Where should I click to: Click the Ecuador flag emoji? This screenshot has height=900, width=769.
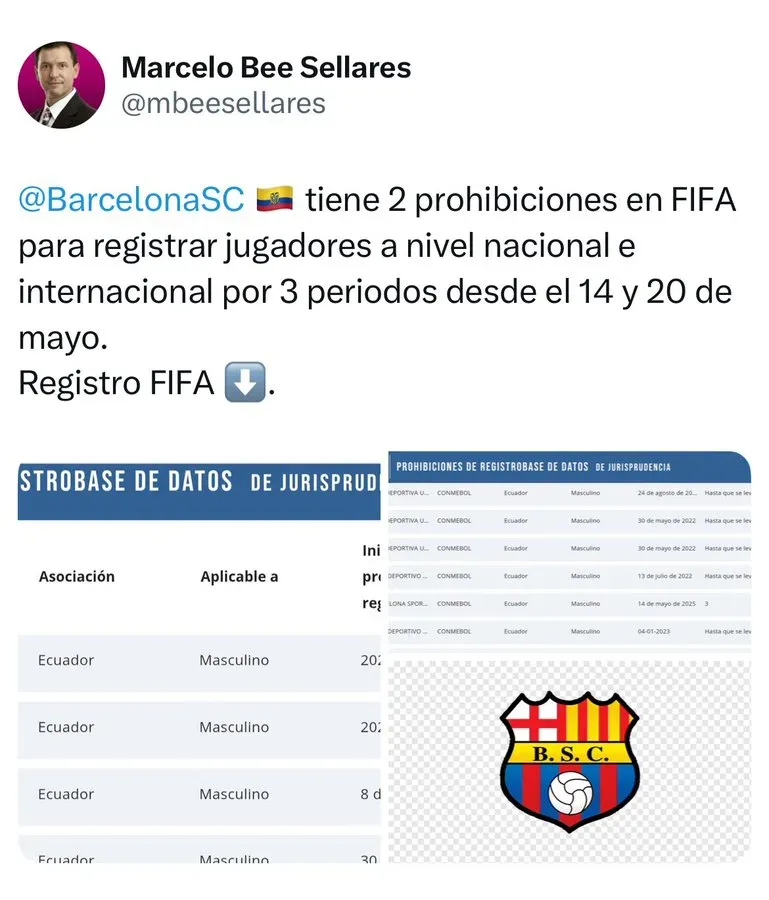pyautogui.click(x=274, y=199)
